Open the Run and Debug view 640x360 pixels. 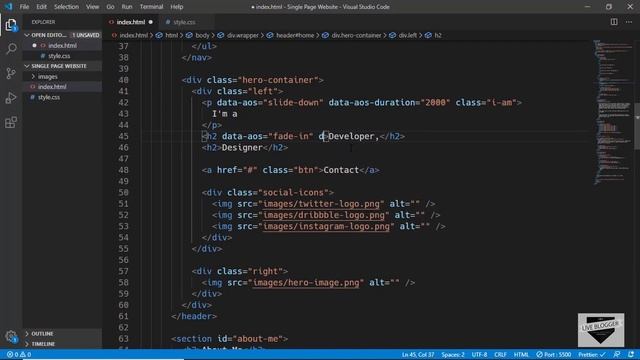11,98
